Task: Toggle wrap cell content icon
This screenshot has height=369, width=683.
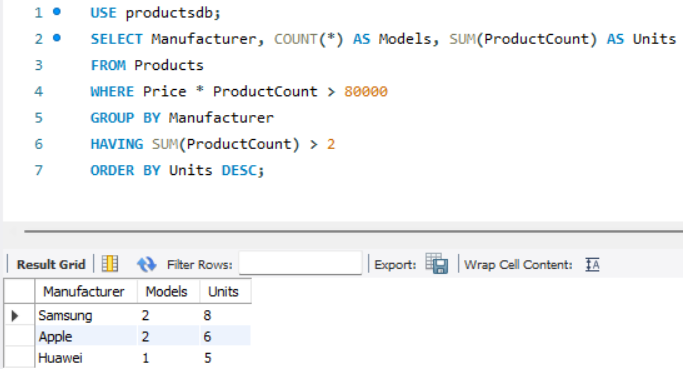Action: [592, 264]
